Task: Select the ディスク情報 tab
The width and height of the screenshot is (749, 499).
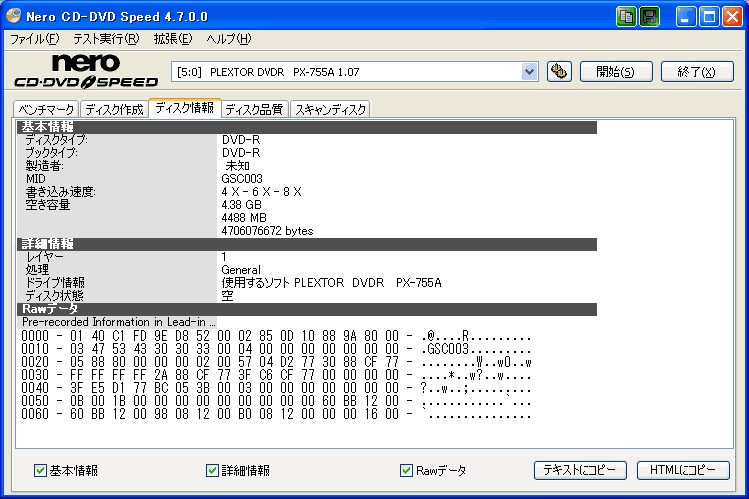Action: click(x=185, y=108)
